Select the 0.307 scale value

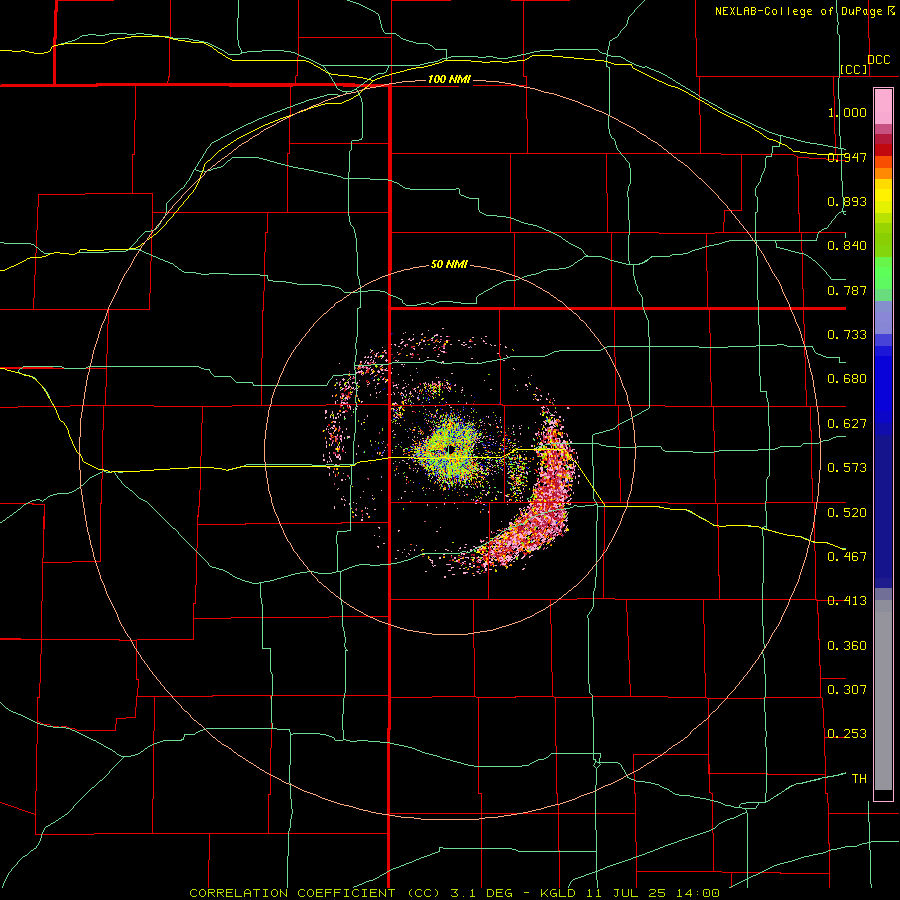tap(847, 689)
